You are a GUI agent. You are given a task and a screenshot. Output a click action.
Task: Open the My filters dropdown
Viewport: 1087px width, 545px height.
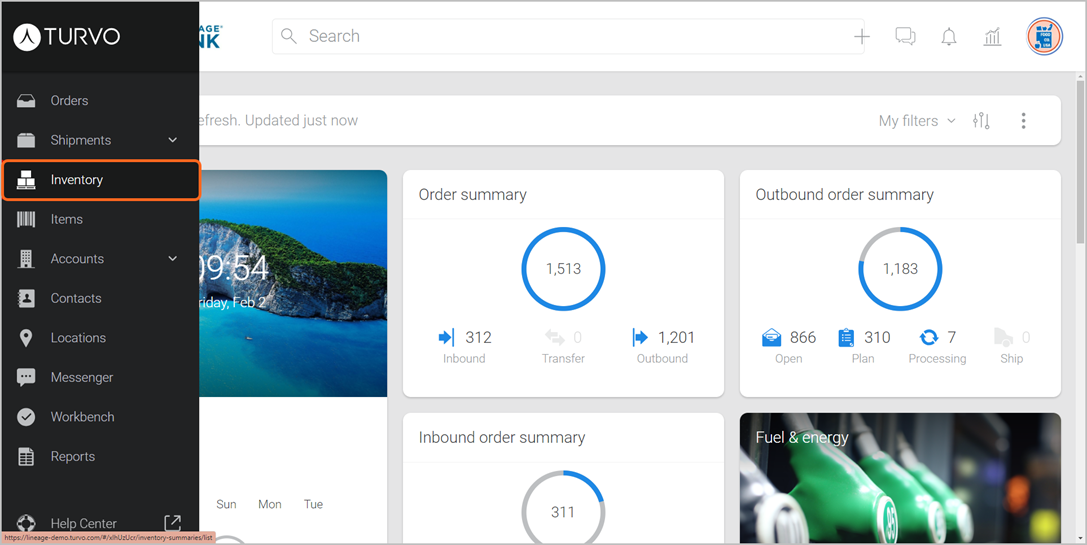(x=916, y=121)
